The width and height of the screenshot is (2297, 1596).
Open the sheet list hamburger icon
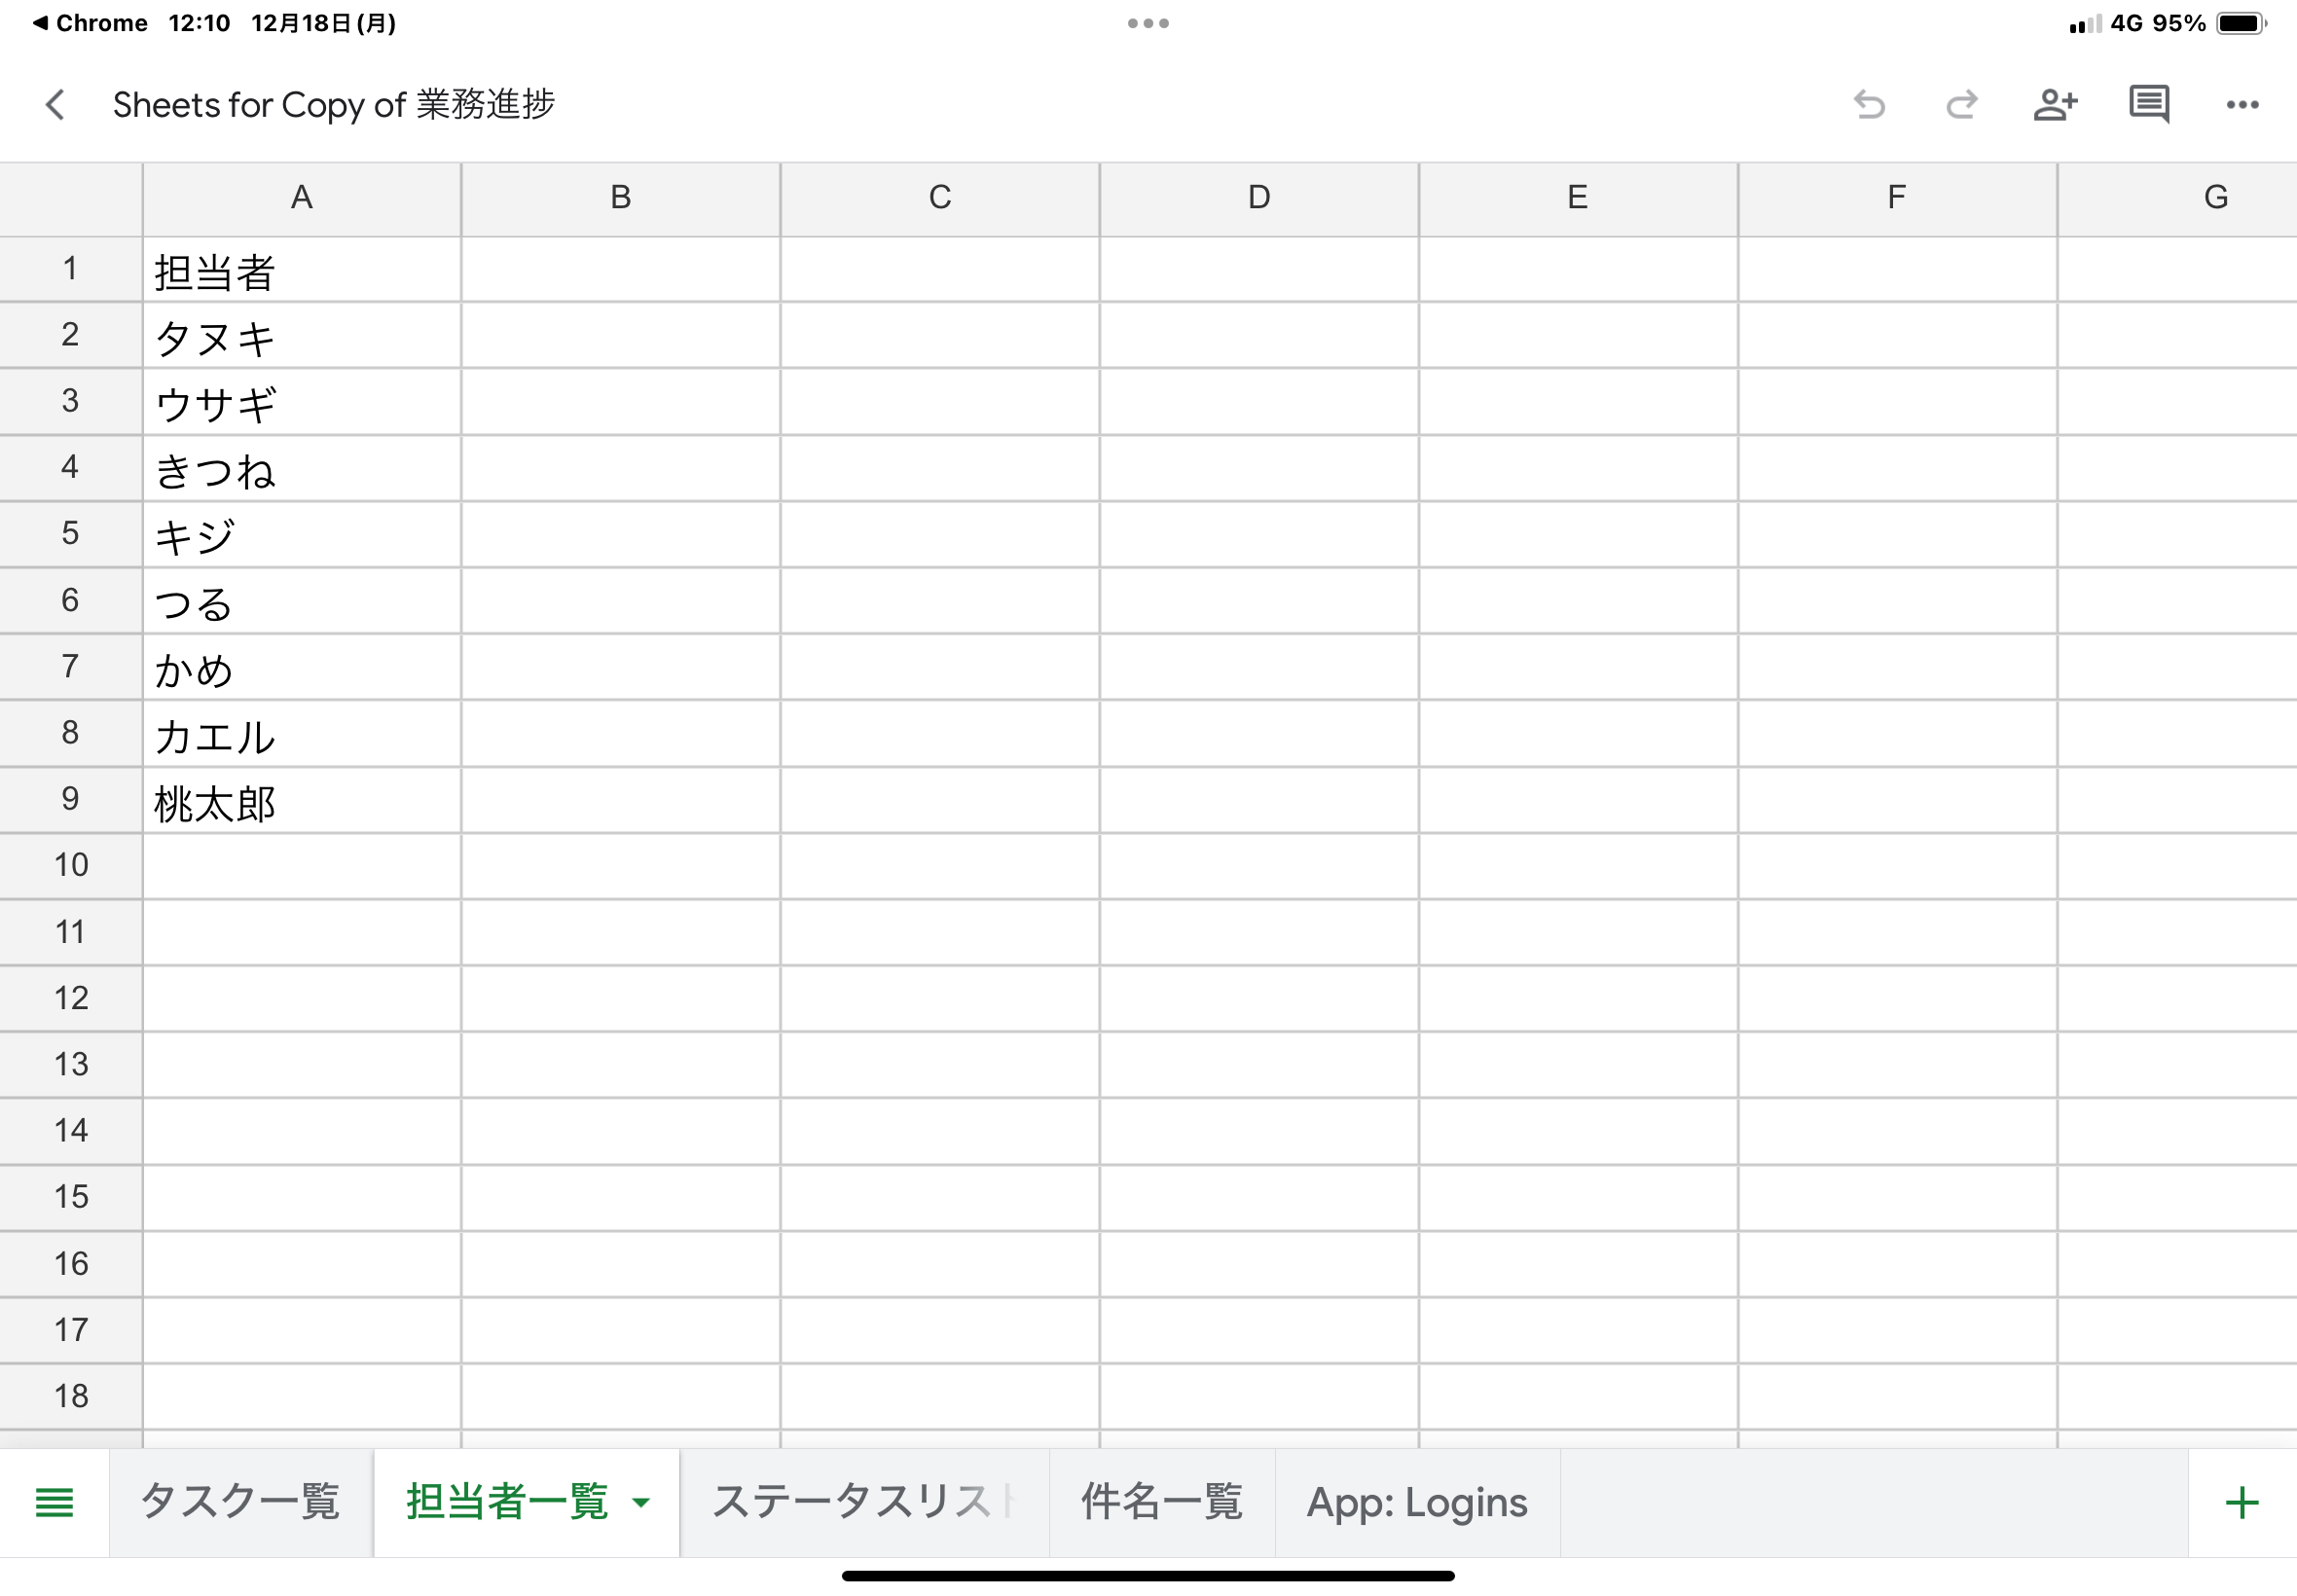click(55, 1501)
